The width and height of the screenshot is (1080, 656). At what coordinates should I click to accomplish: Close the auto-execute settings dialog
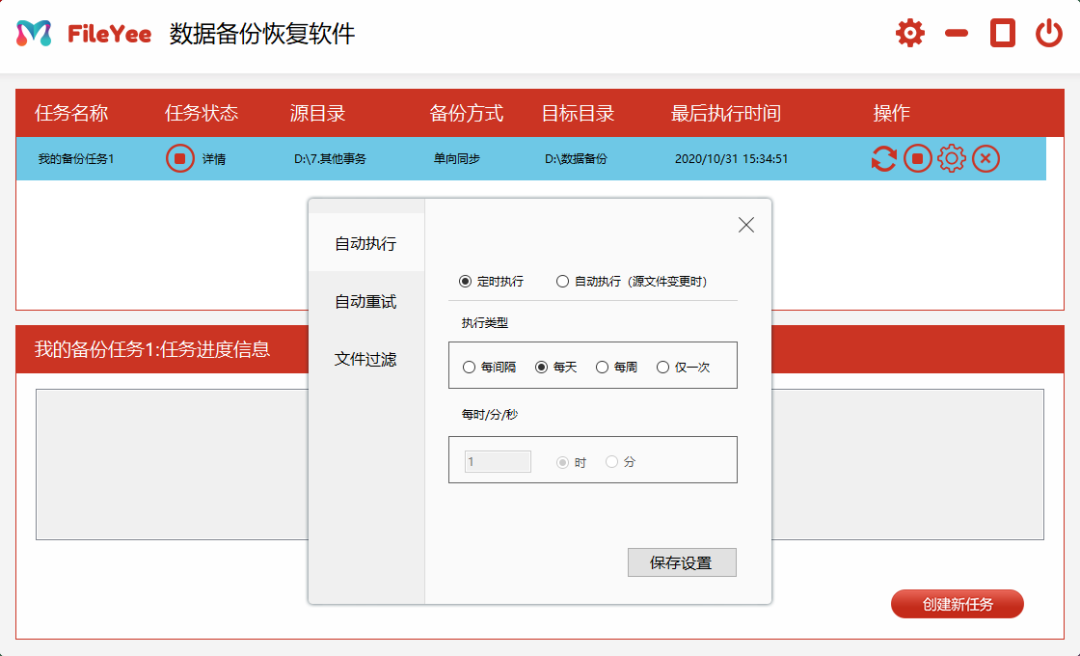click(746, 225)
